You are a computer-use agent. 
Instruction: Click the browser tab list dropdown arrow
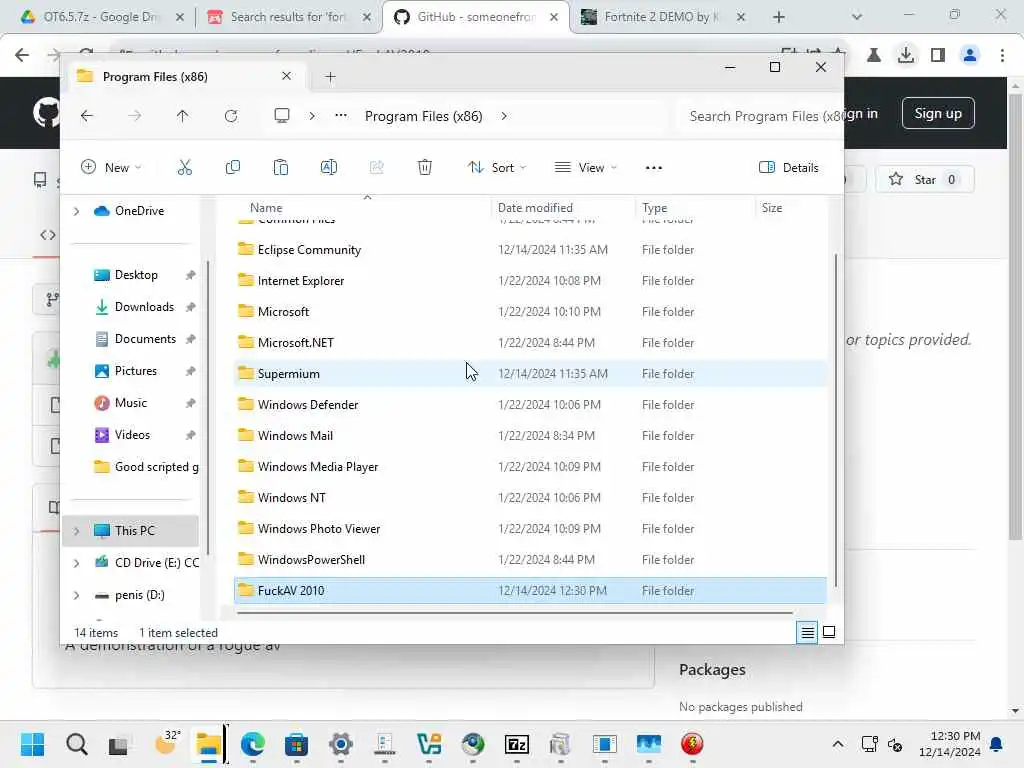857,17
